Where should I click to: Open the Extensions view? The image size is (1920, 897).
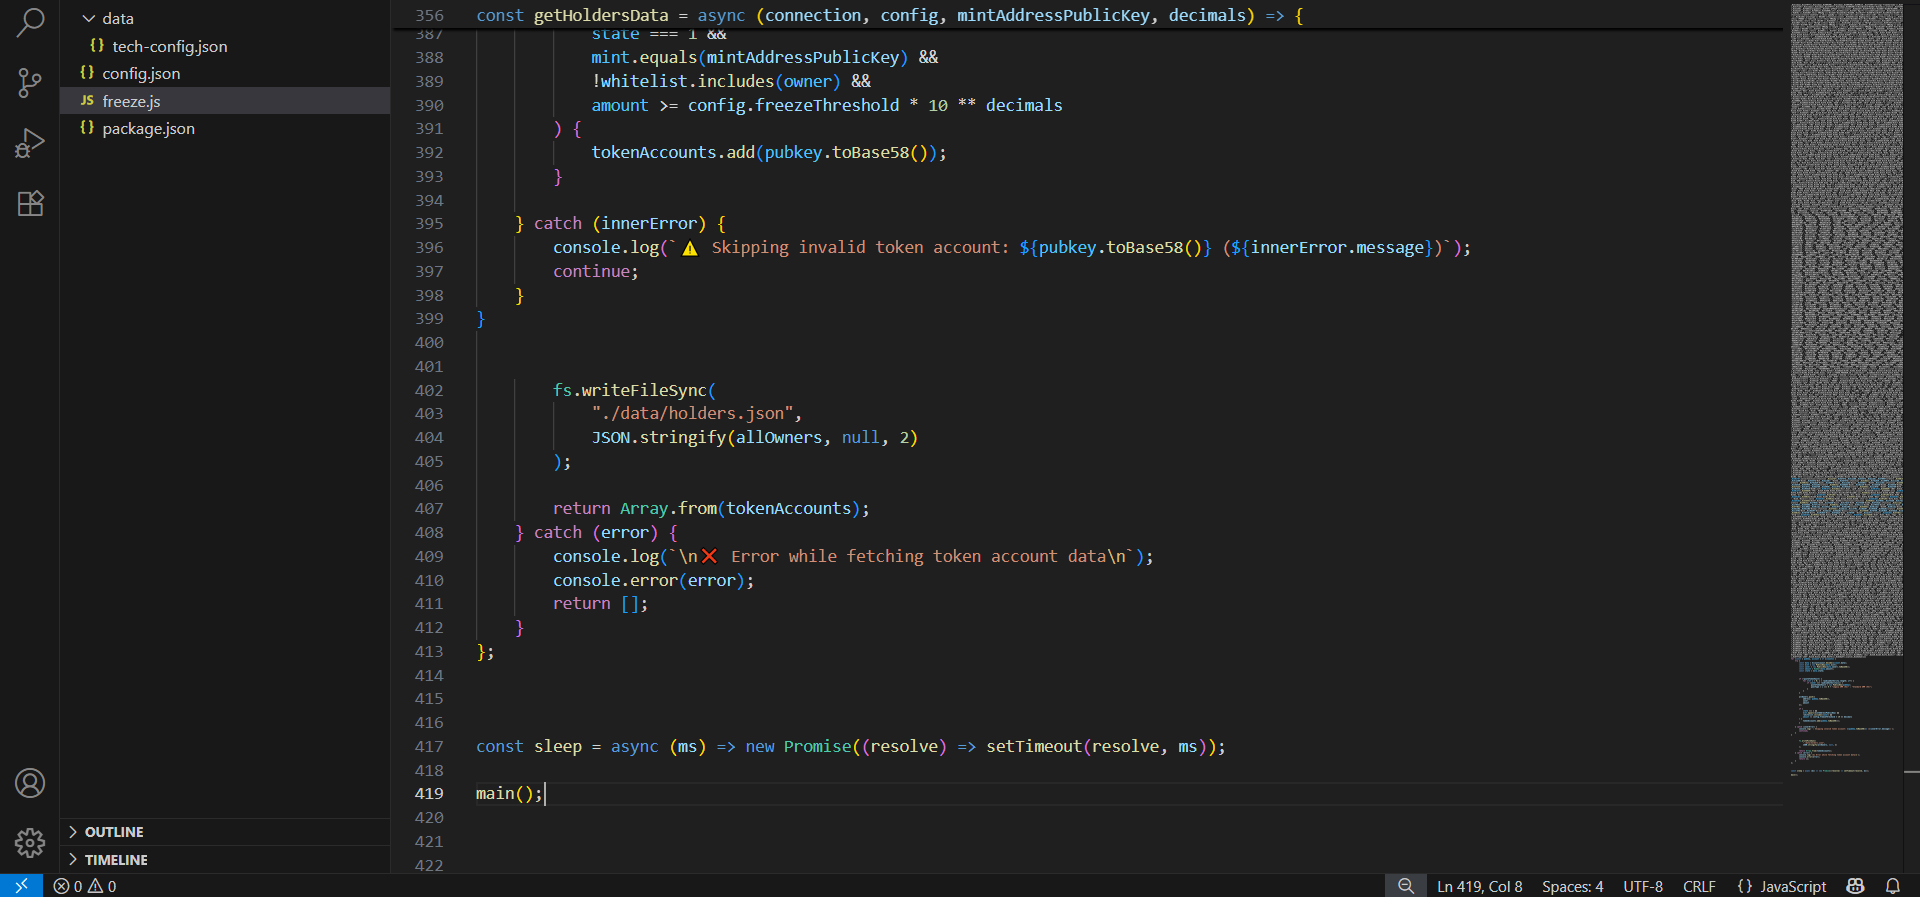[x=30, y=204]
